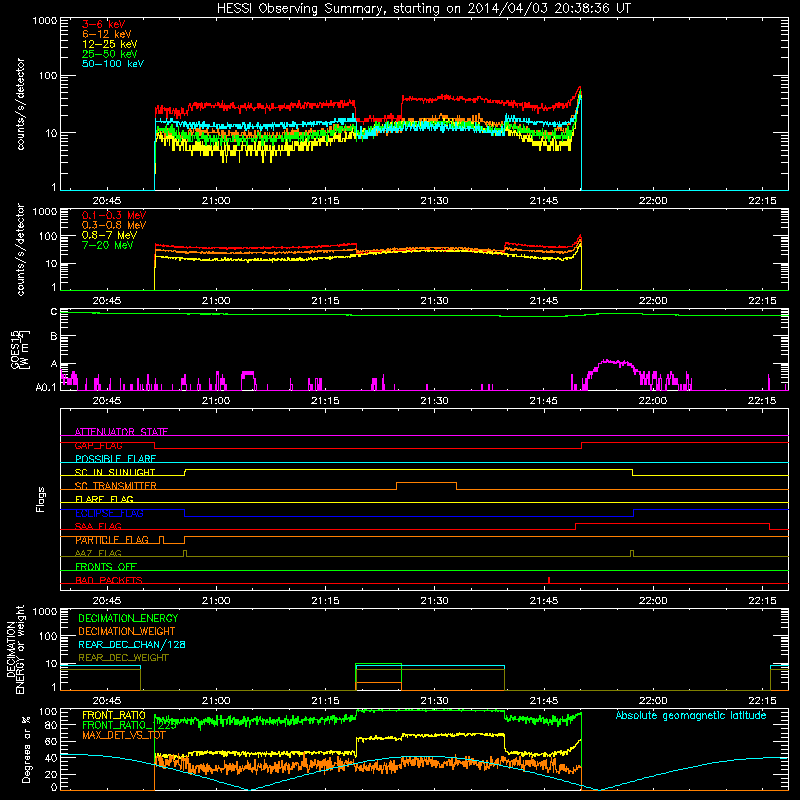Click the SC_TRANSMITTER flag label
The width and height of the screenshot is (800, 800).
(x=116, y=486)
